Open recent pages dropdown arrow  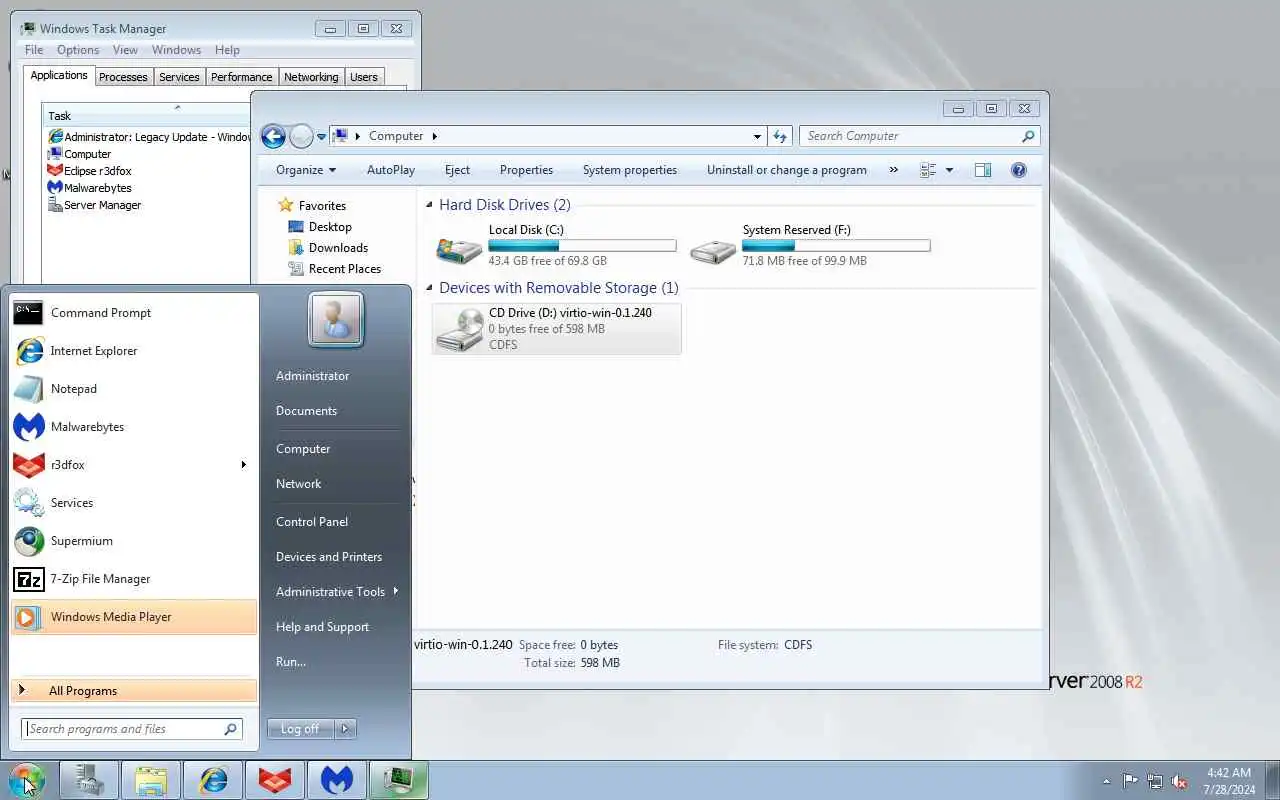(x=321, y=136)
